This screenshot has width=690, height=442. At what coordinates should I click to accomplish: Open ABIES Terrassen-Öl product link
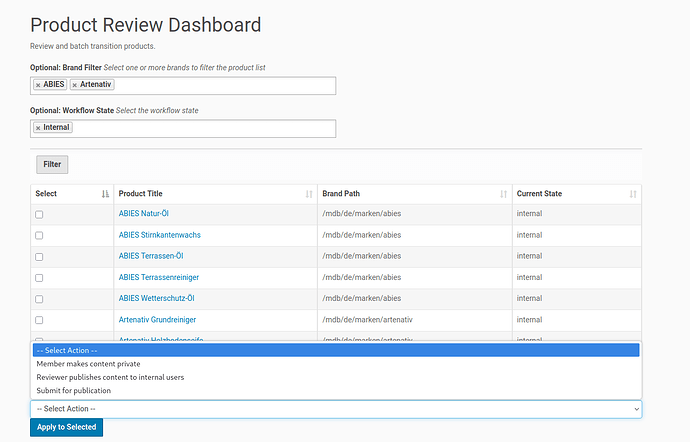[151, 256]
